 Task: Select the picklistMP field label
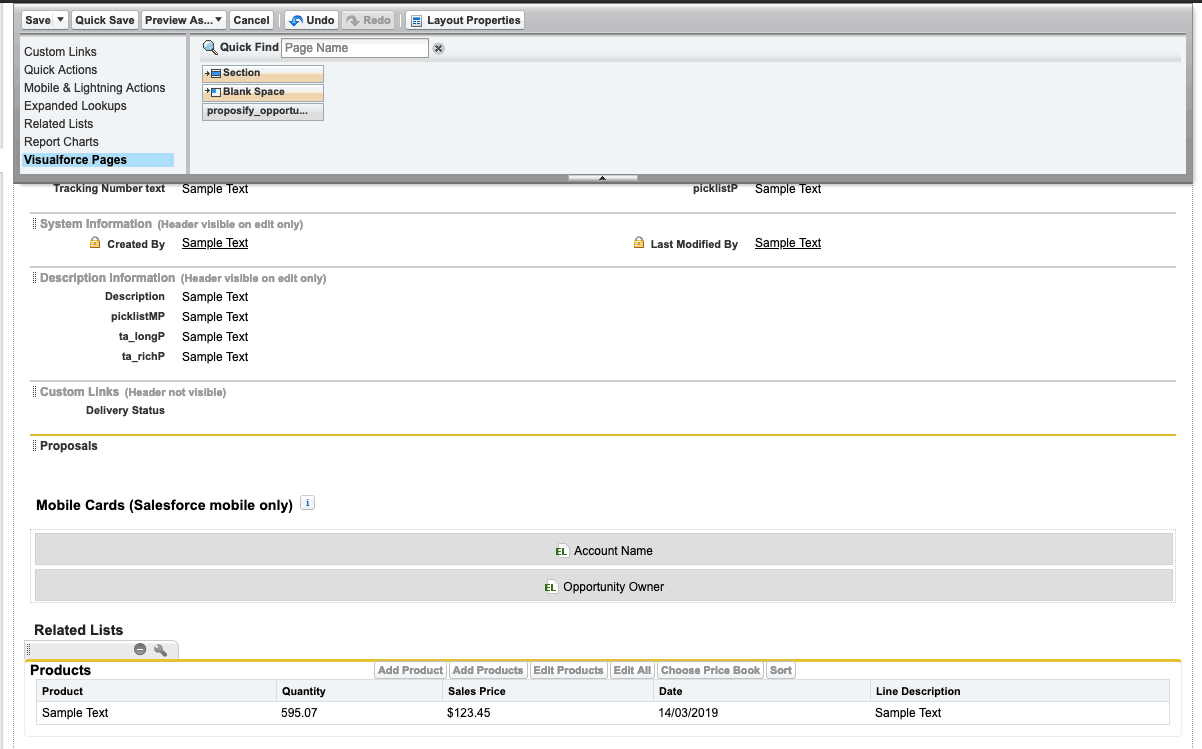pyautogui.click(x=138, y=317)
